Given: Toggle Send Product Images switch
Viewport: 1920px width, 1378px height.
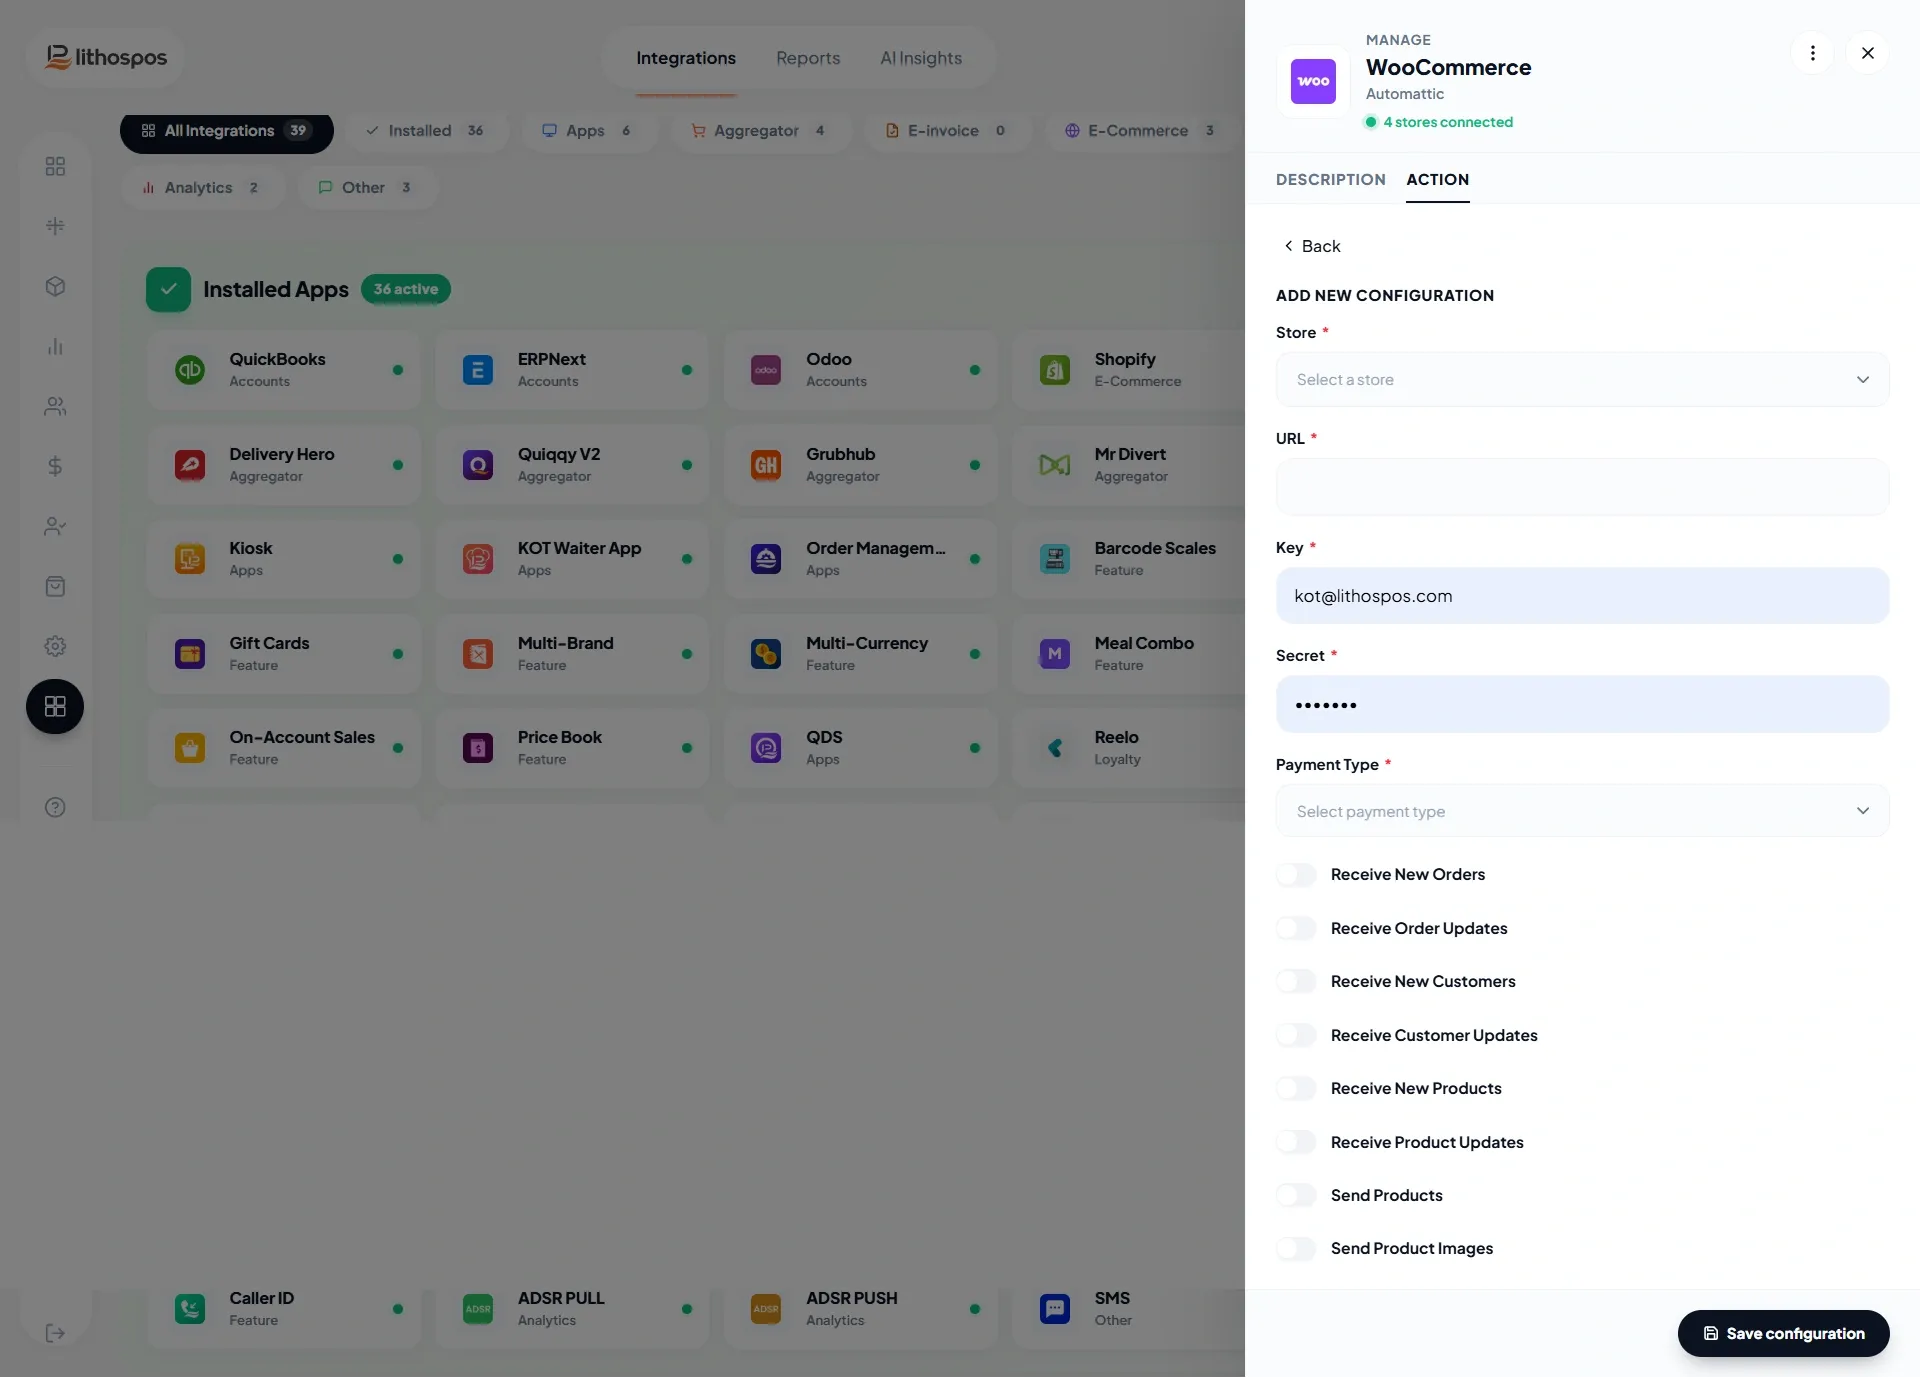Looking at the screenshot, I should point(1296,1249).
